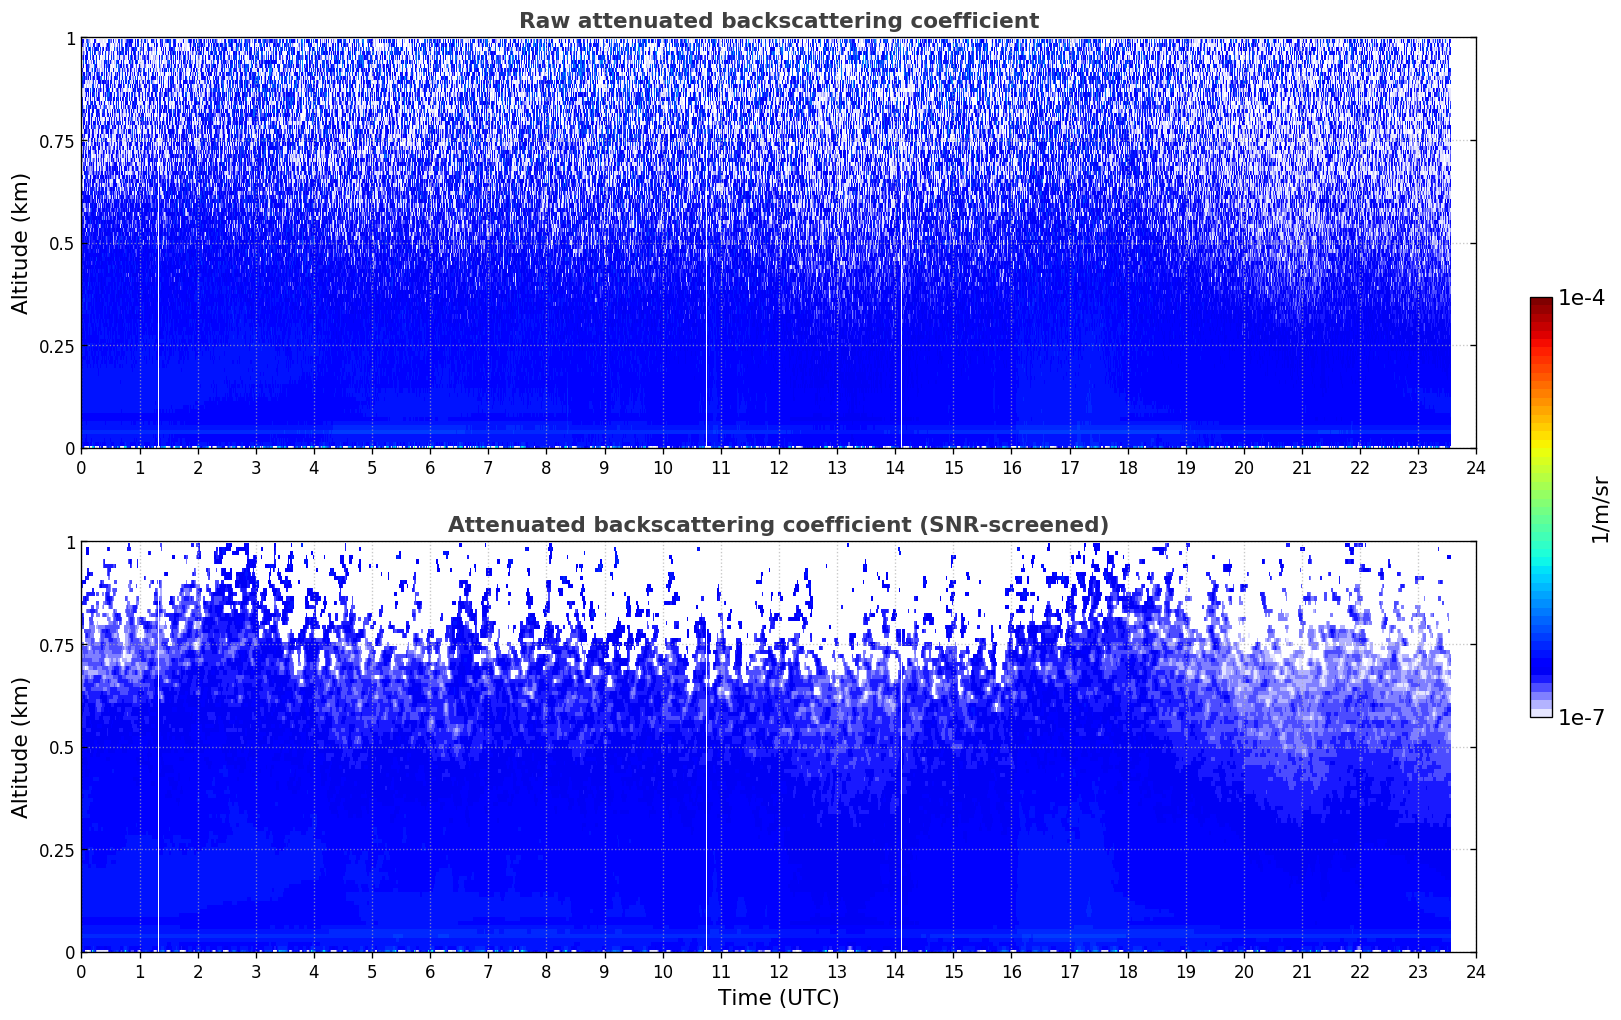Viewport: 1621px width, 1020px height.
Task: Click the '0.25' altitude tick of the SNR-screened plot
Action: coord(57,850)
